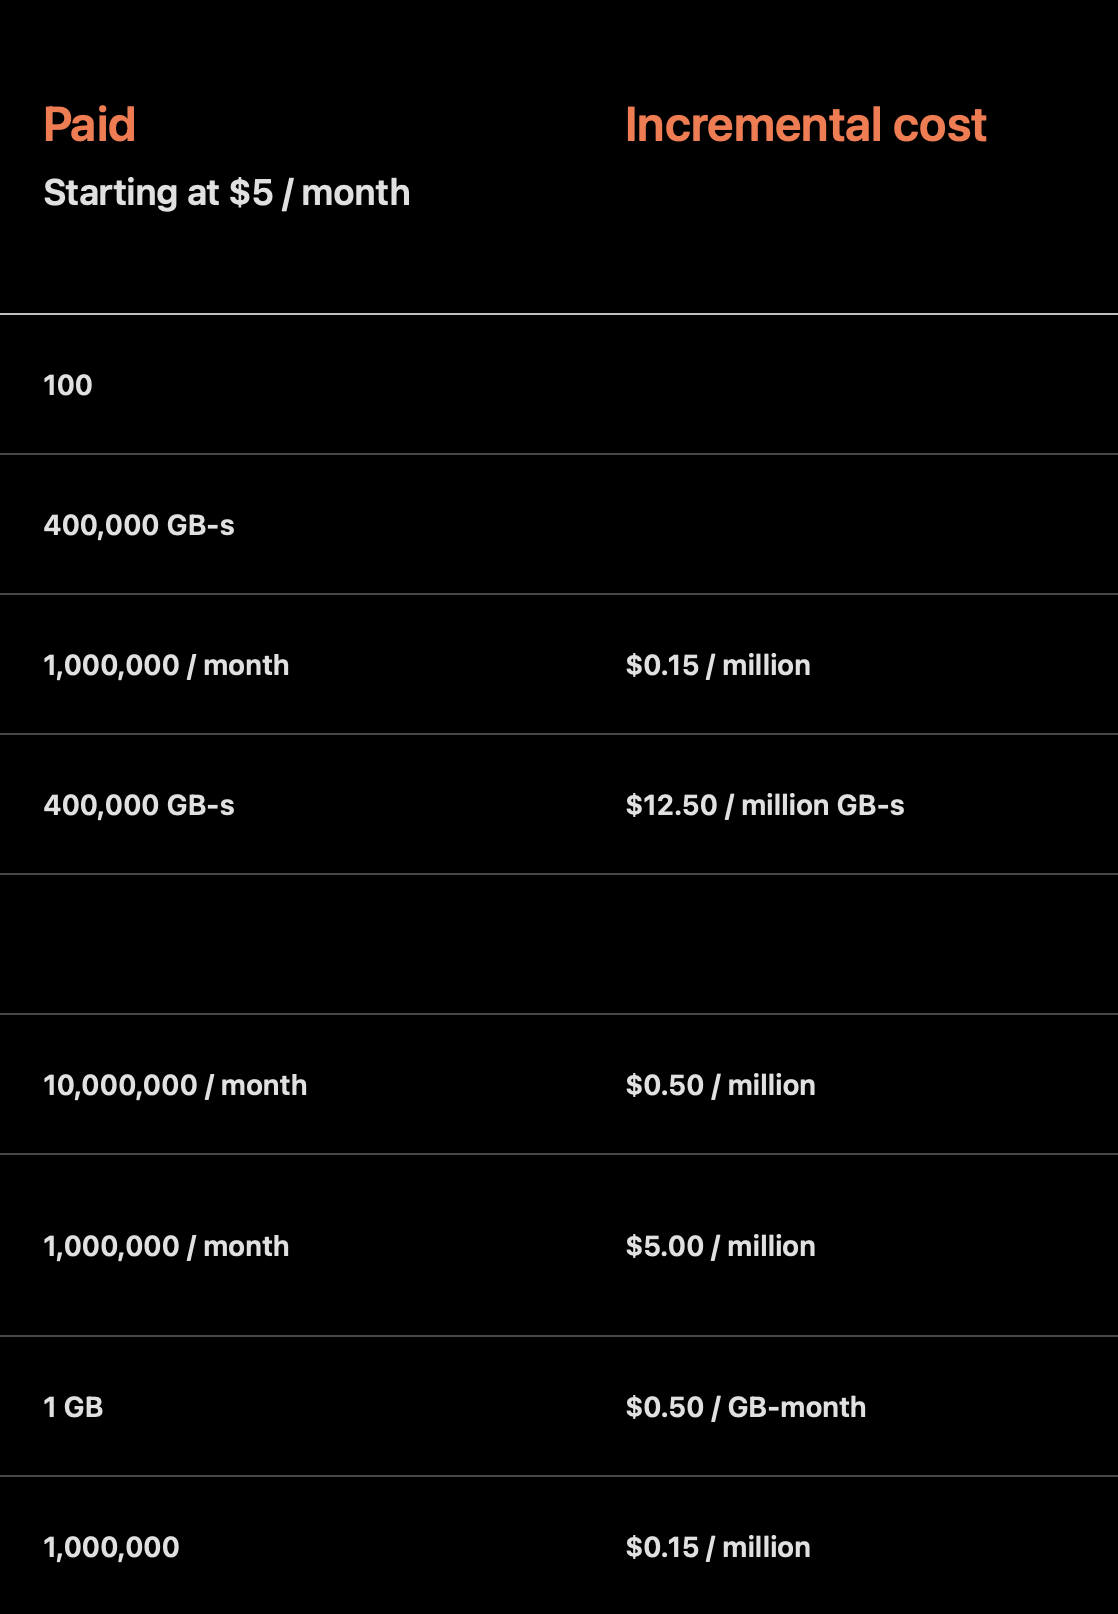Click the Incremental cost column heading
The height and width of the screenshot is (1614, 1118).
[805, 125]
